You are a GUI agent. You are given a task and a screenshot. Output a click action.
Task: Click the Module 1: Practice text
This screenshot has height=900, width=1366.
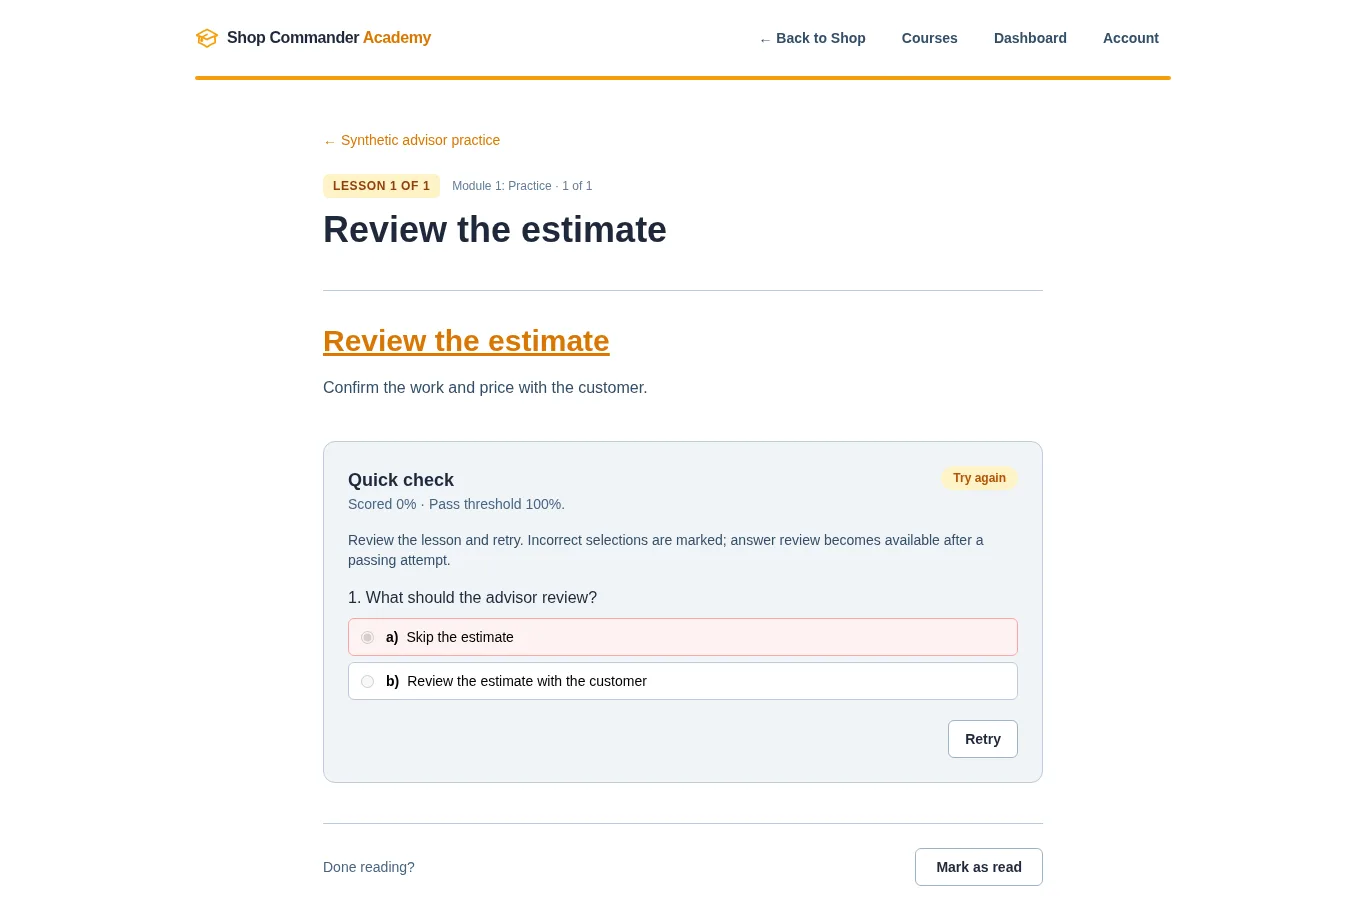pos(522,186)
